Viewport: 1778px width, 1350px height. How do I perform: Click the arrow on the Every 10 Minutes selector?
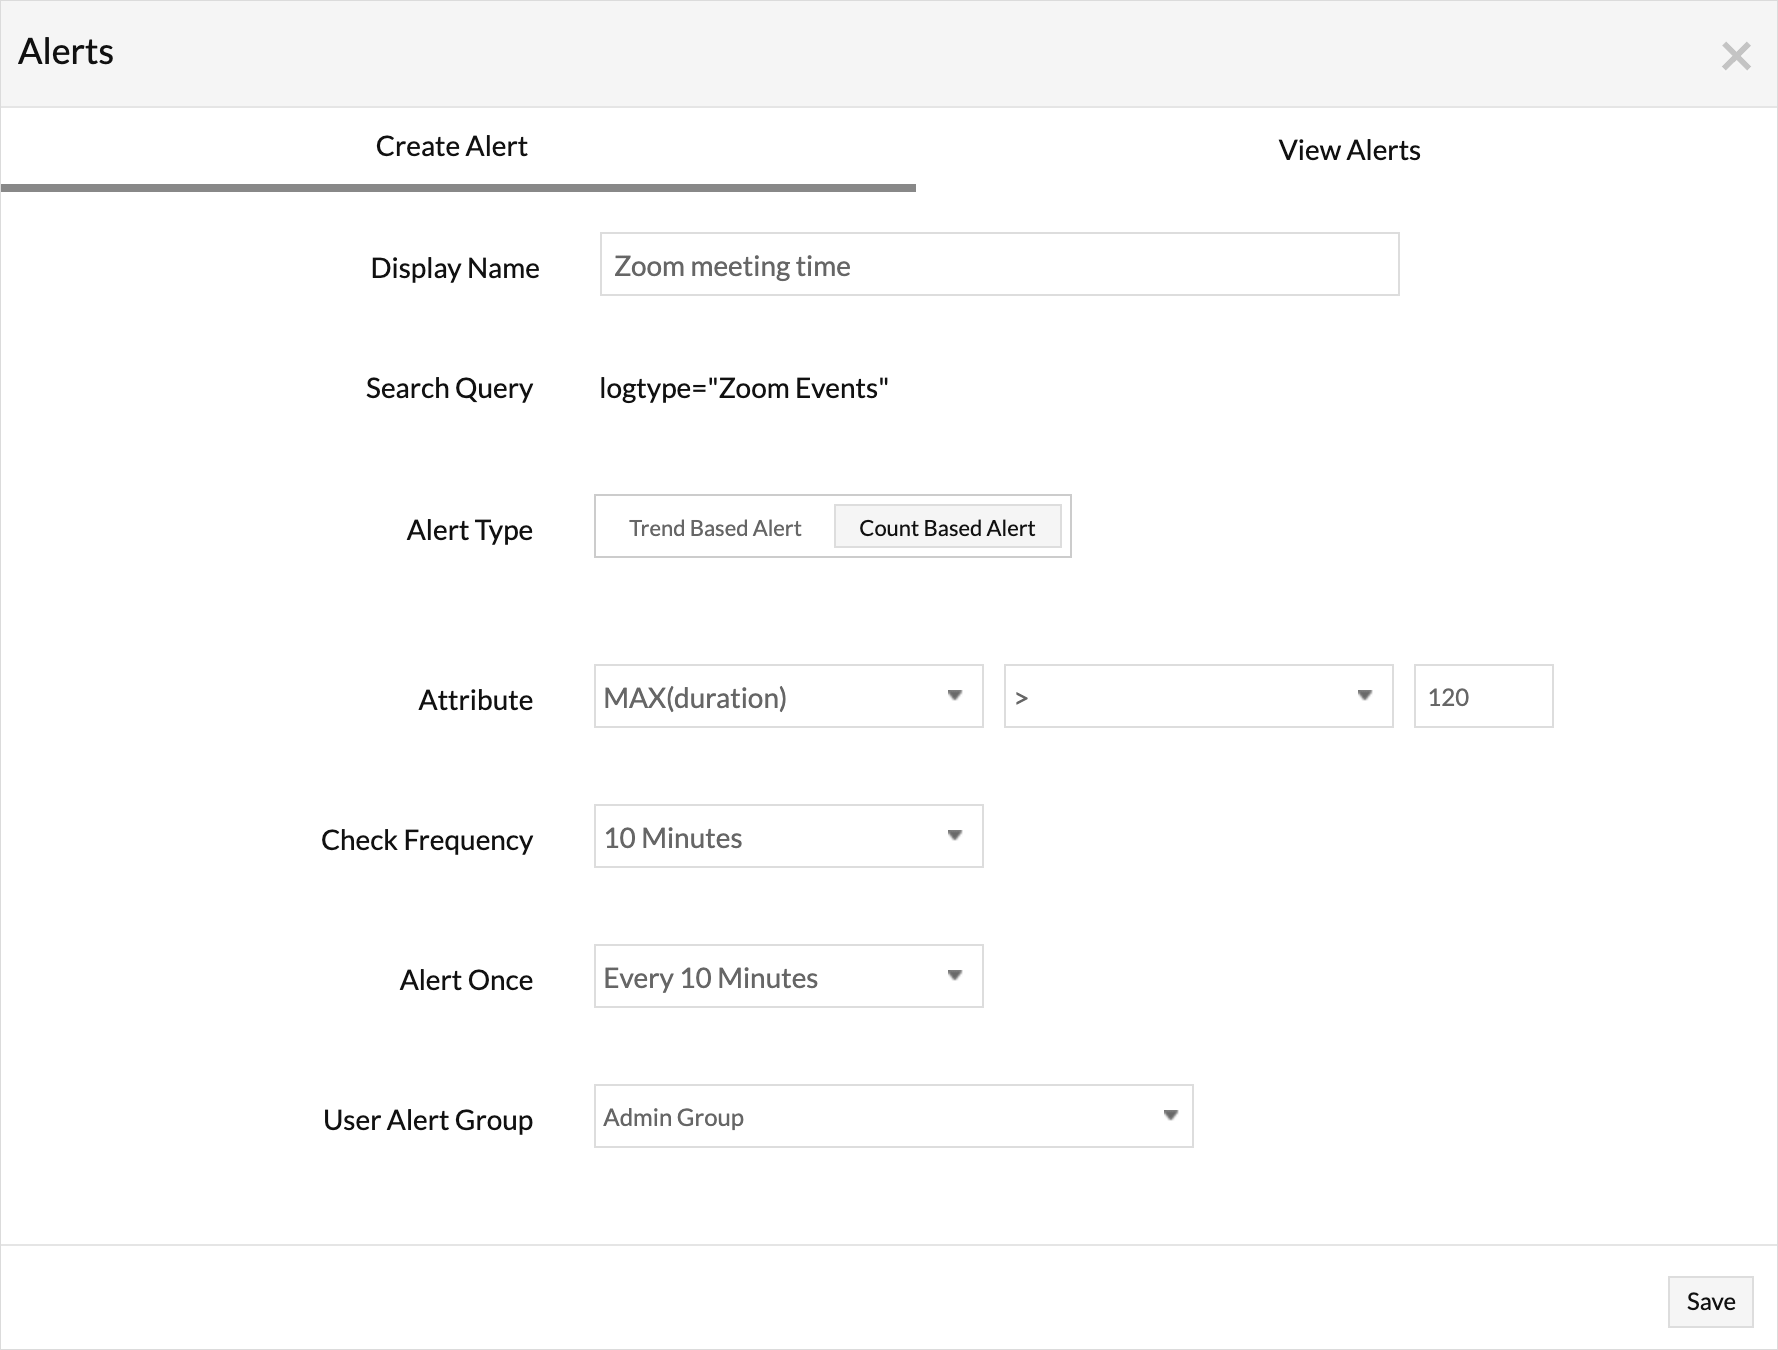click(956, 976)
